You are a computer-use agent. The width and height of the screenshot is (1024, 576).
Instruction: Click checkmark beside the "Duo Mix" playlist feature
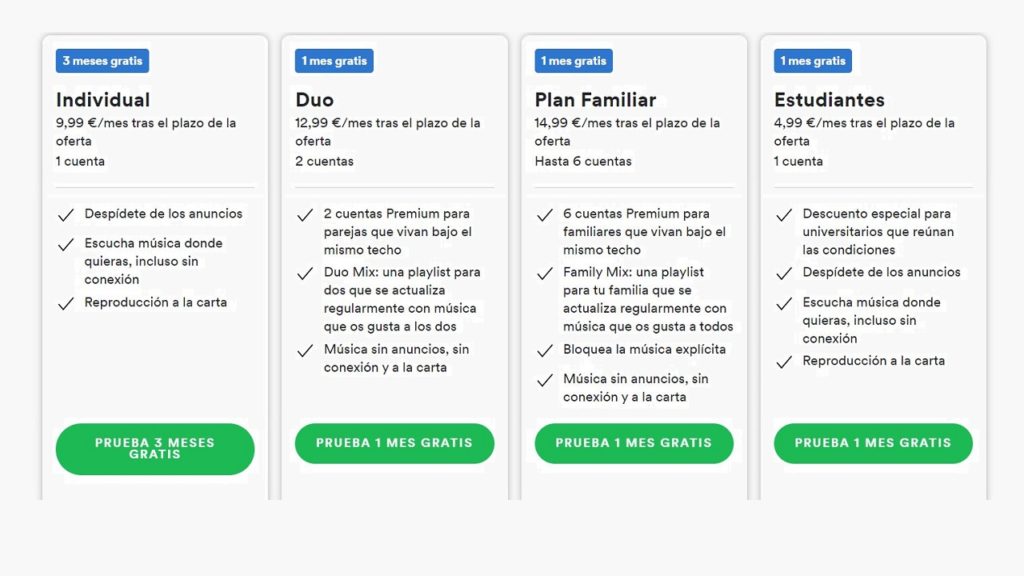306,271
